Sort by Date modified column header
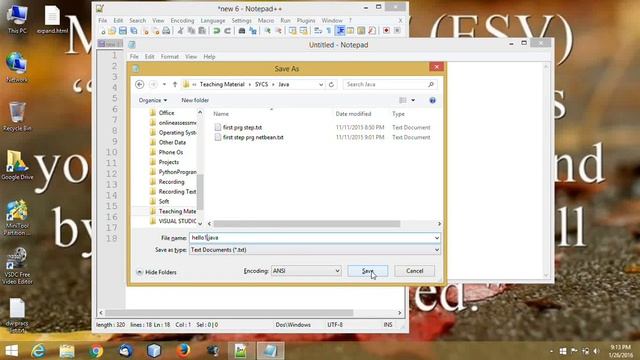The image size is (640, 360). (353, 114)
